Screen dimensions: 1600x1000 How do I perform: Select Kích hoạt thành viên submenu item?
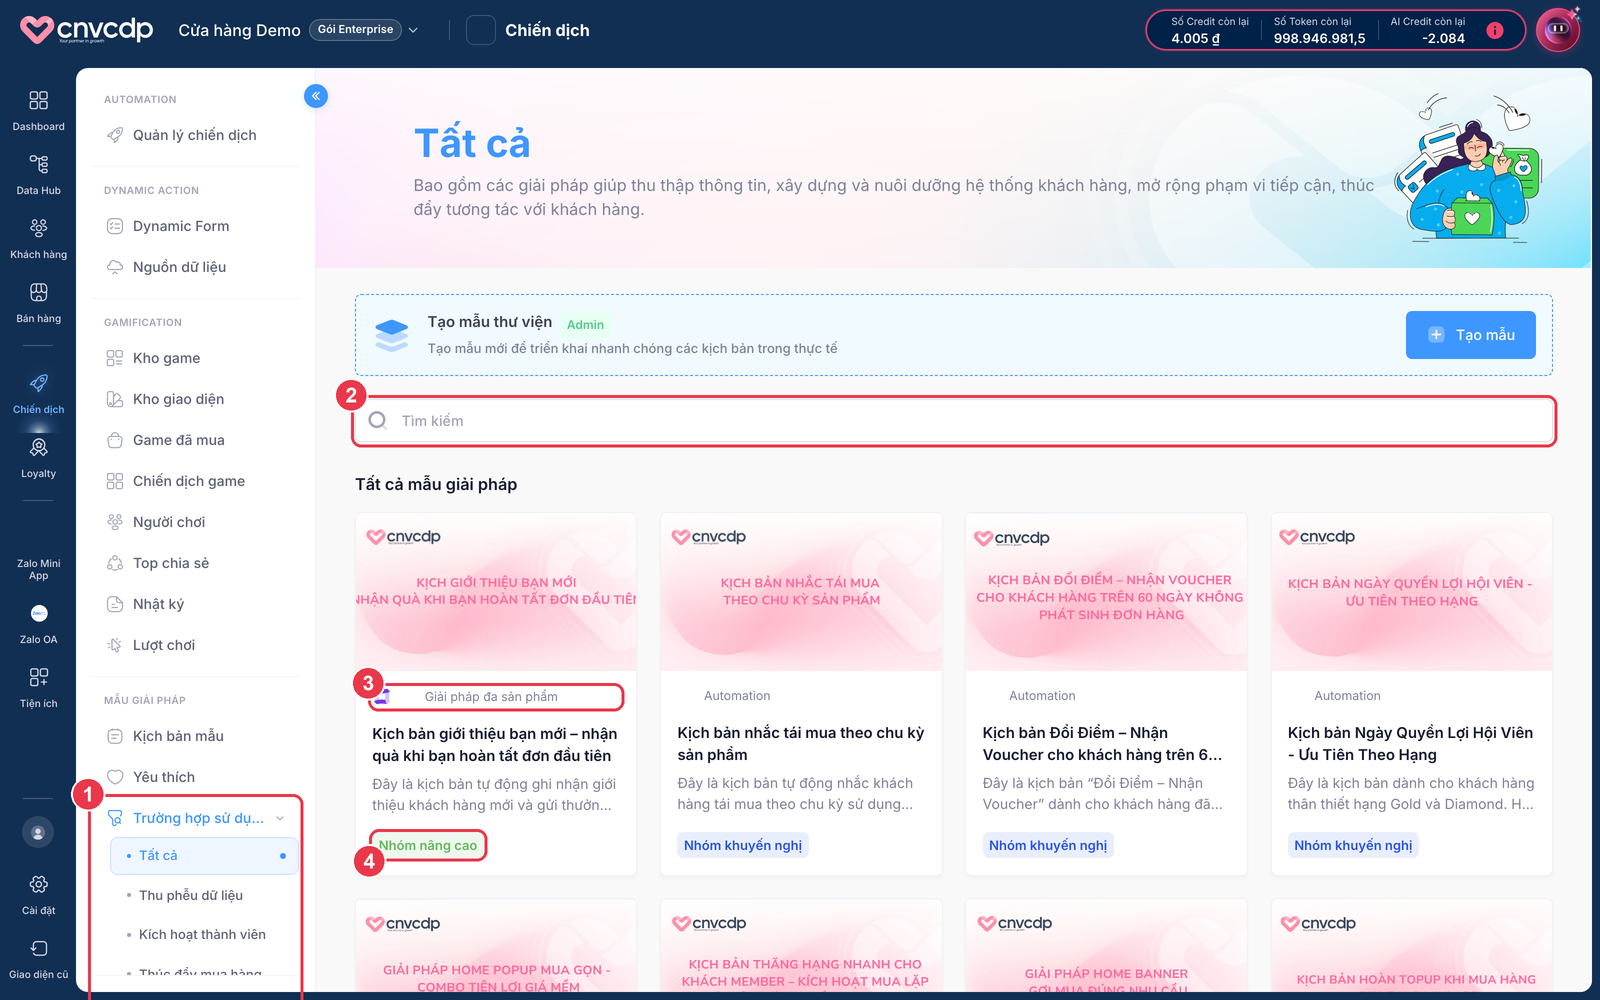click(204, 935)
